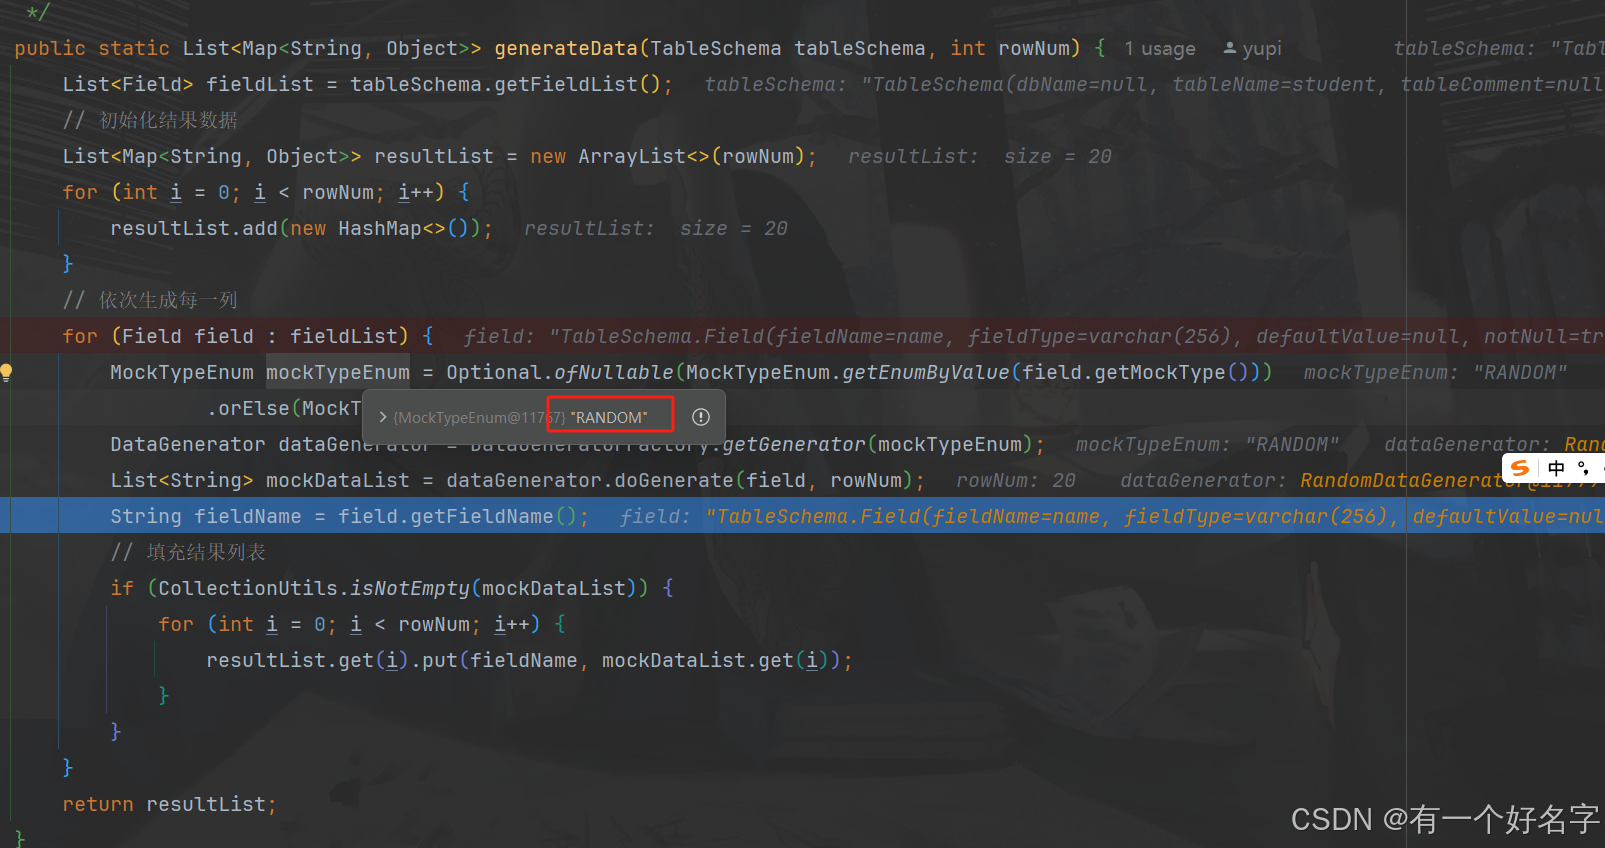
Task: Click ArrayList in the resultList declaration
Action: pyautogui.click(x=632, y=156)
